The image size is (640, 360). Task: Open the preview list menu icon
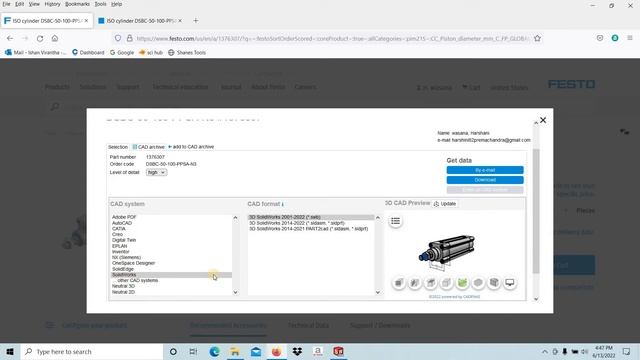pos(395,221)
